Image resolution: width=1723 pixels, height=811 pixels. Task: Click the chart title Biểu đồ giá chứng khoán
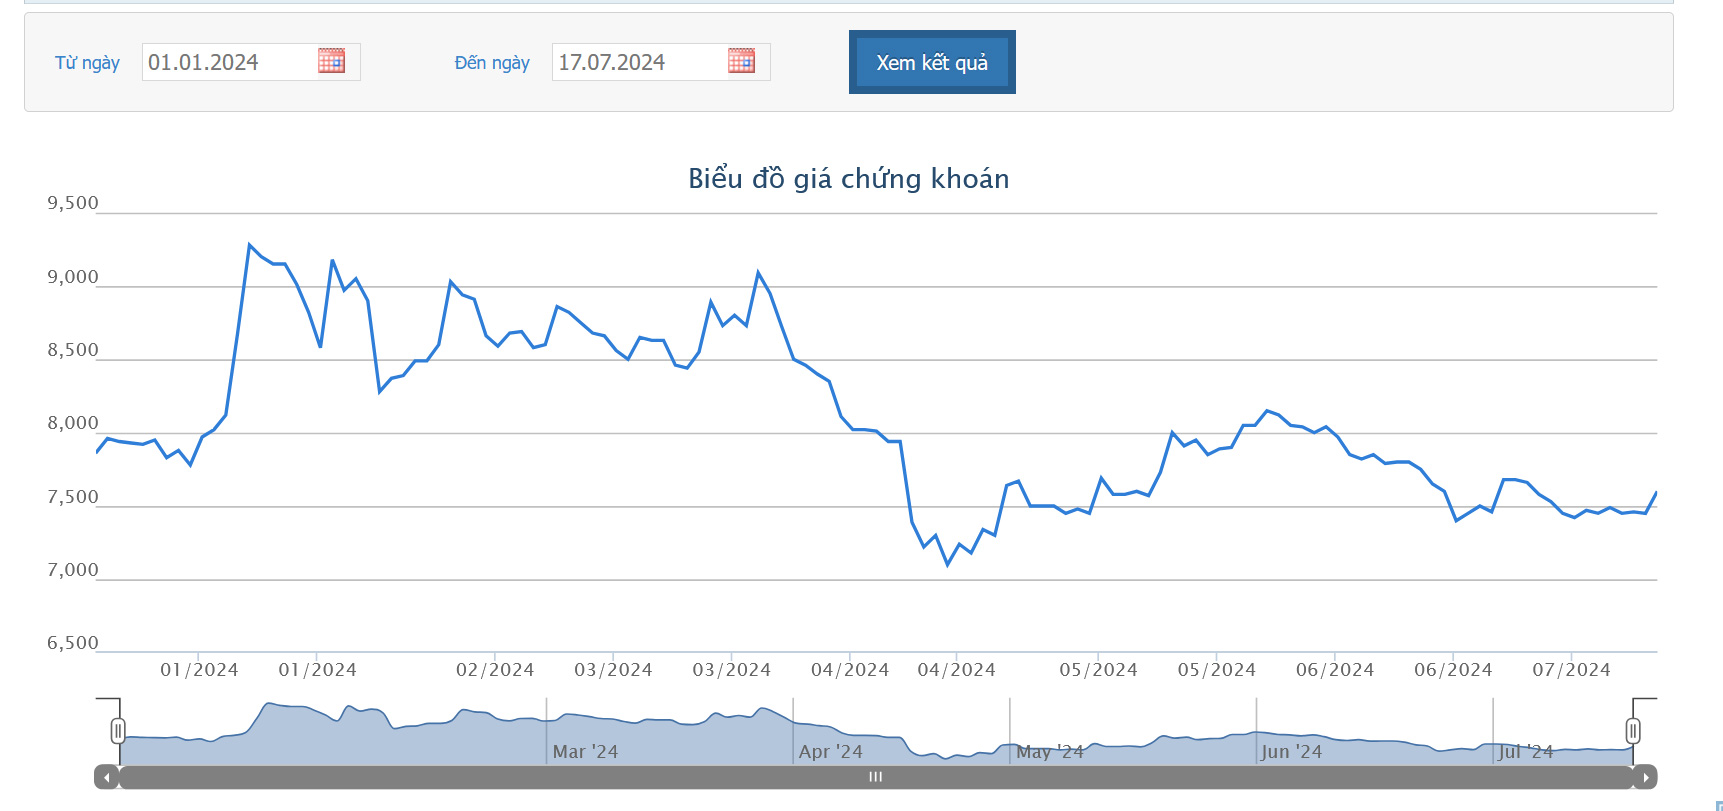coord(848,179)
